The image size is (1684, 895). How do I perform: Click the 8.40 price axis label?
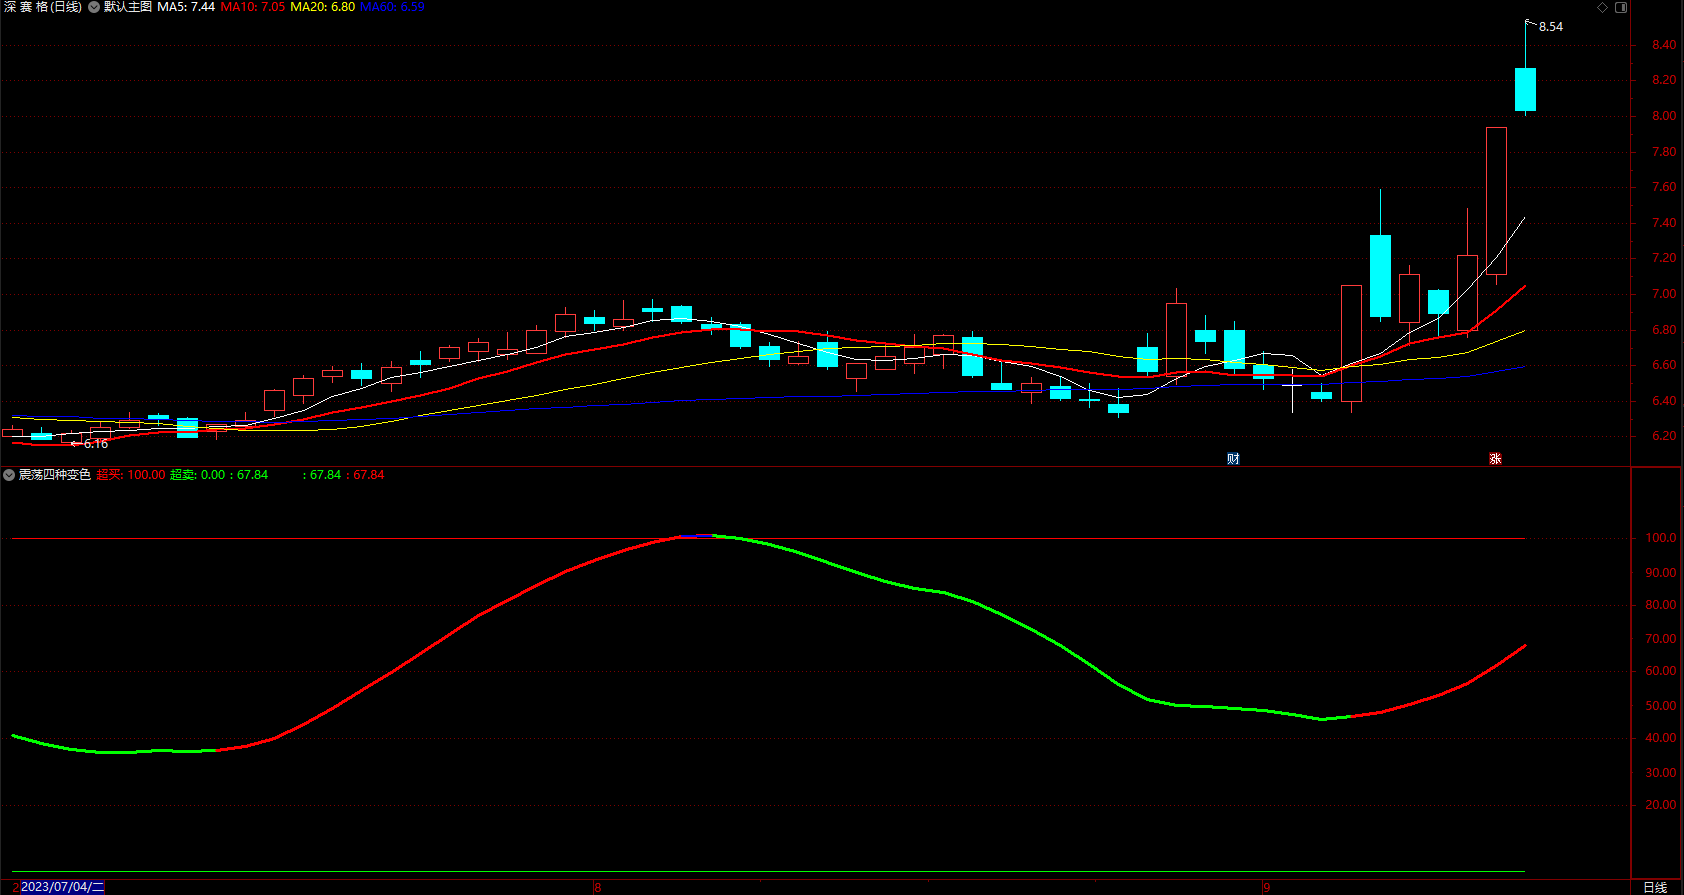click(x=1664, y=45)
